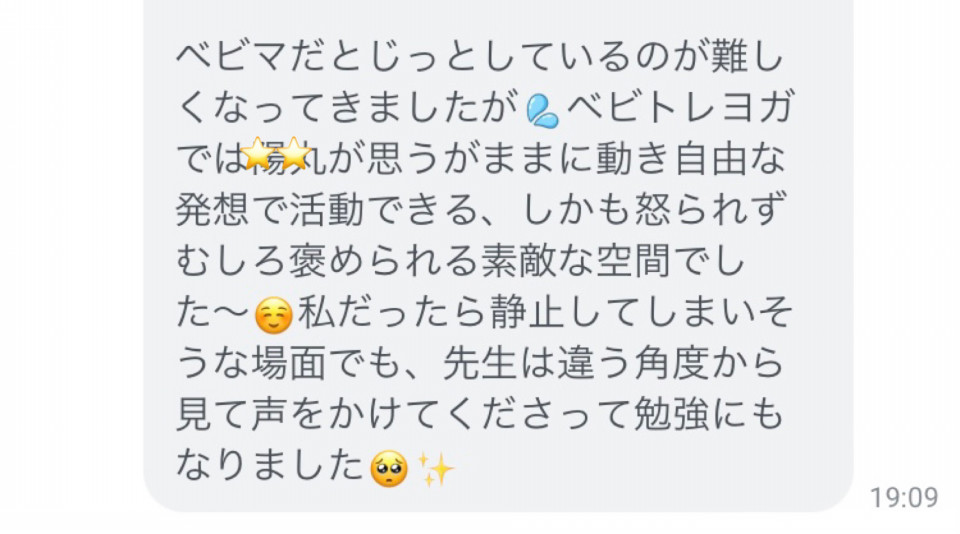Click the ベビトレヨガ text
Image resolution: width=960 pixels, height=534 pixels.
[679, 108]
